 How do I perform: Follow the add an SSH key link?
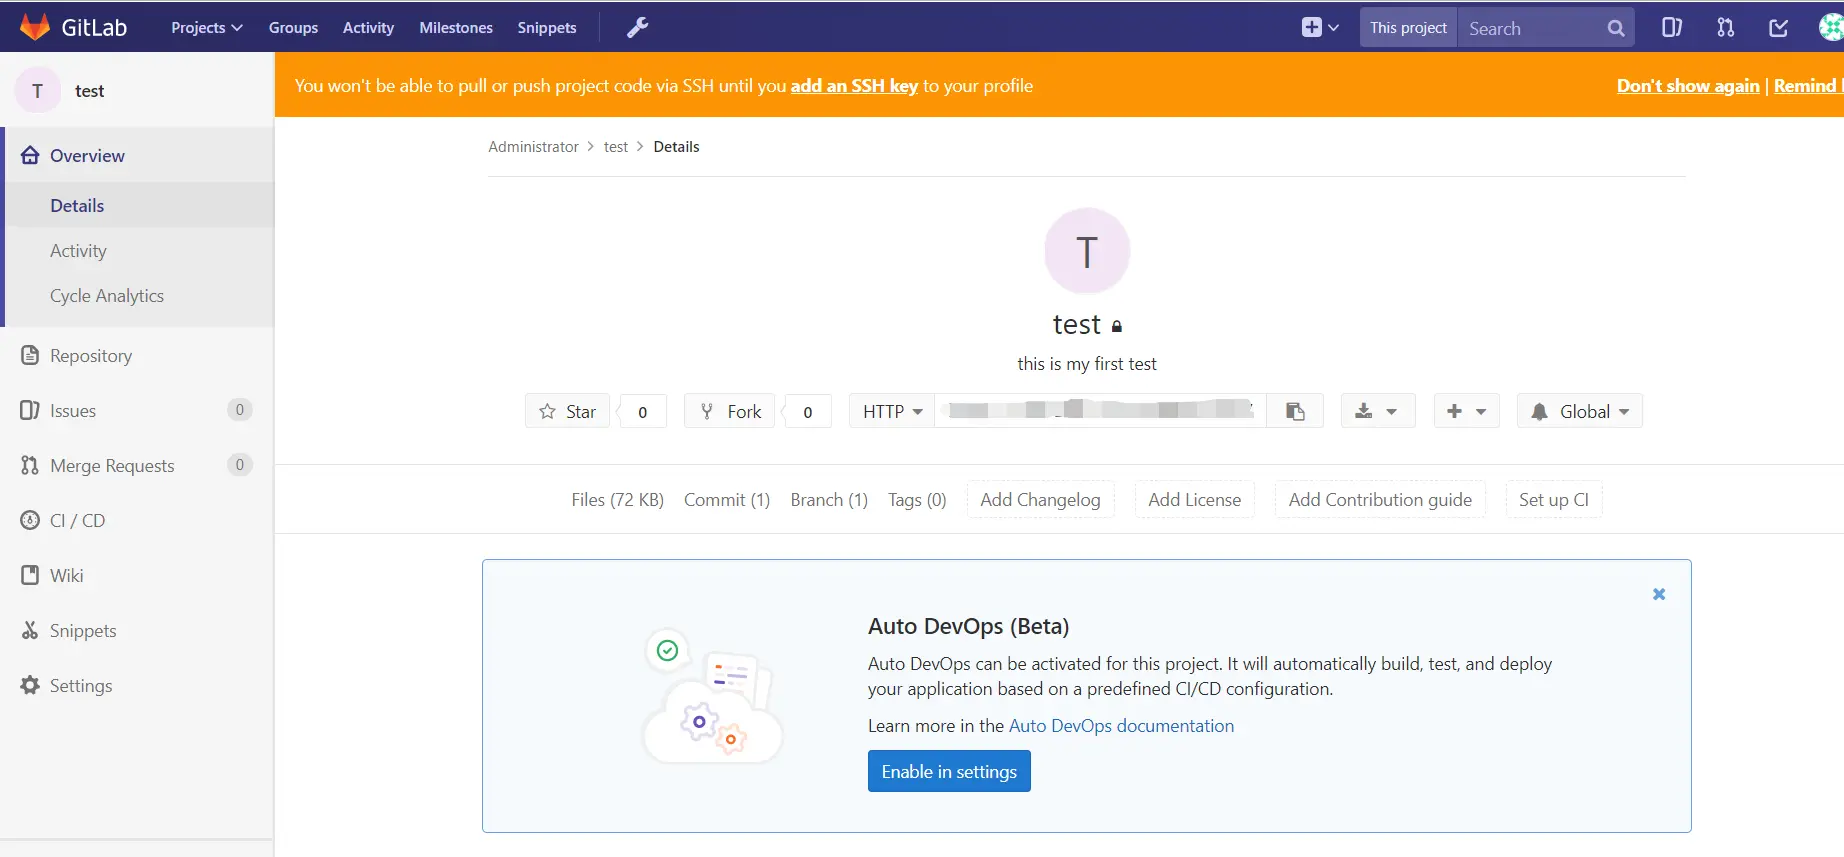[854, 86]
